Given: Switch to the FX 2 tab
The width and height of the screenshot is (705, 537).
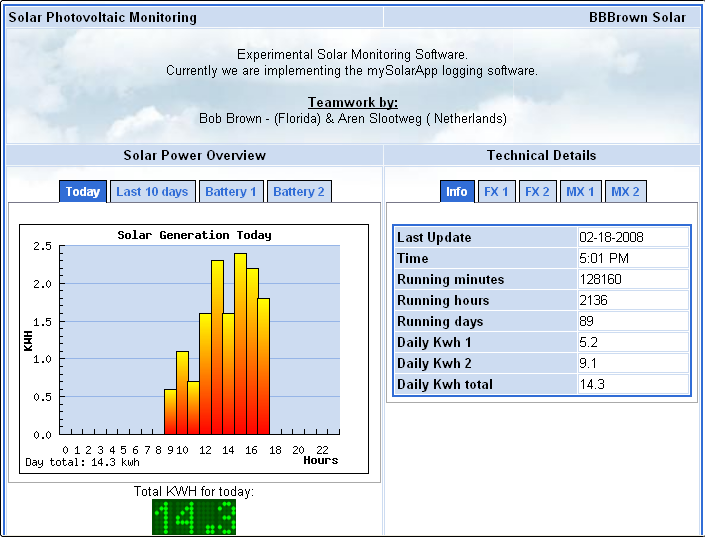Looking at the screenshot, I should 538,192.
